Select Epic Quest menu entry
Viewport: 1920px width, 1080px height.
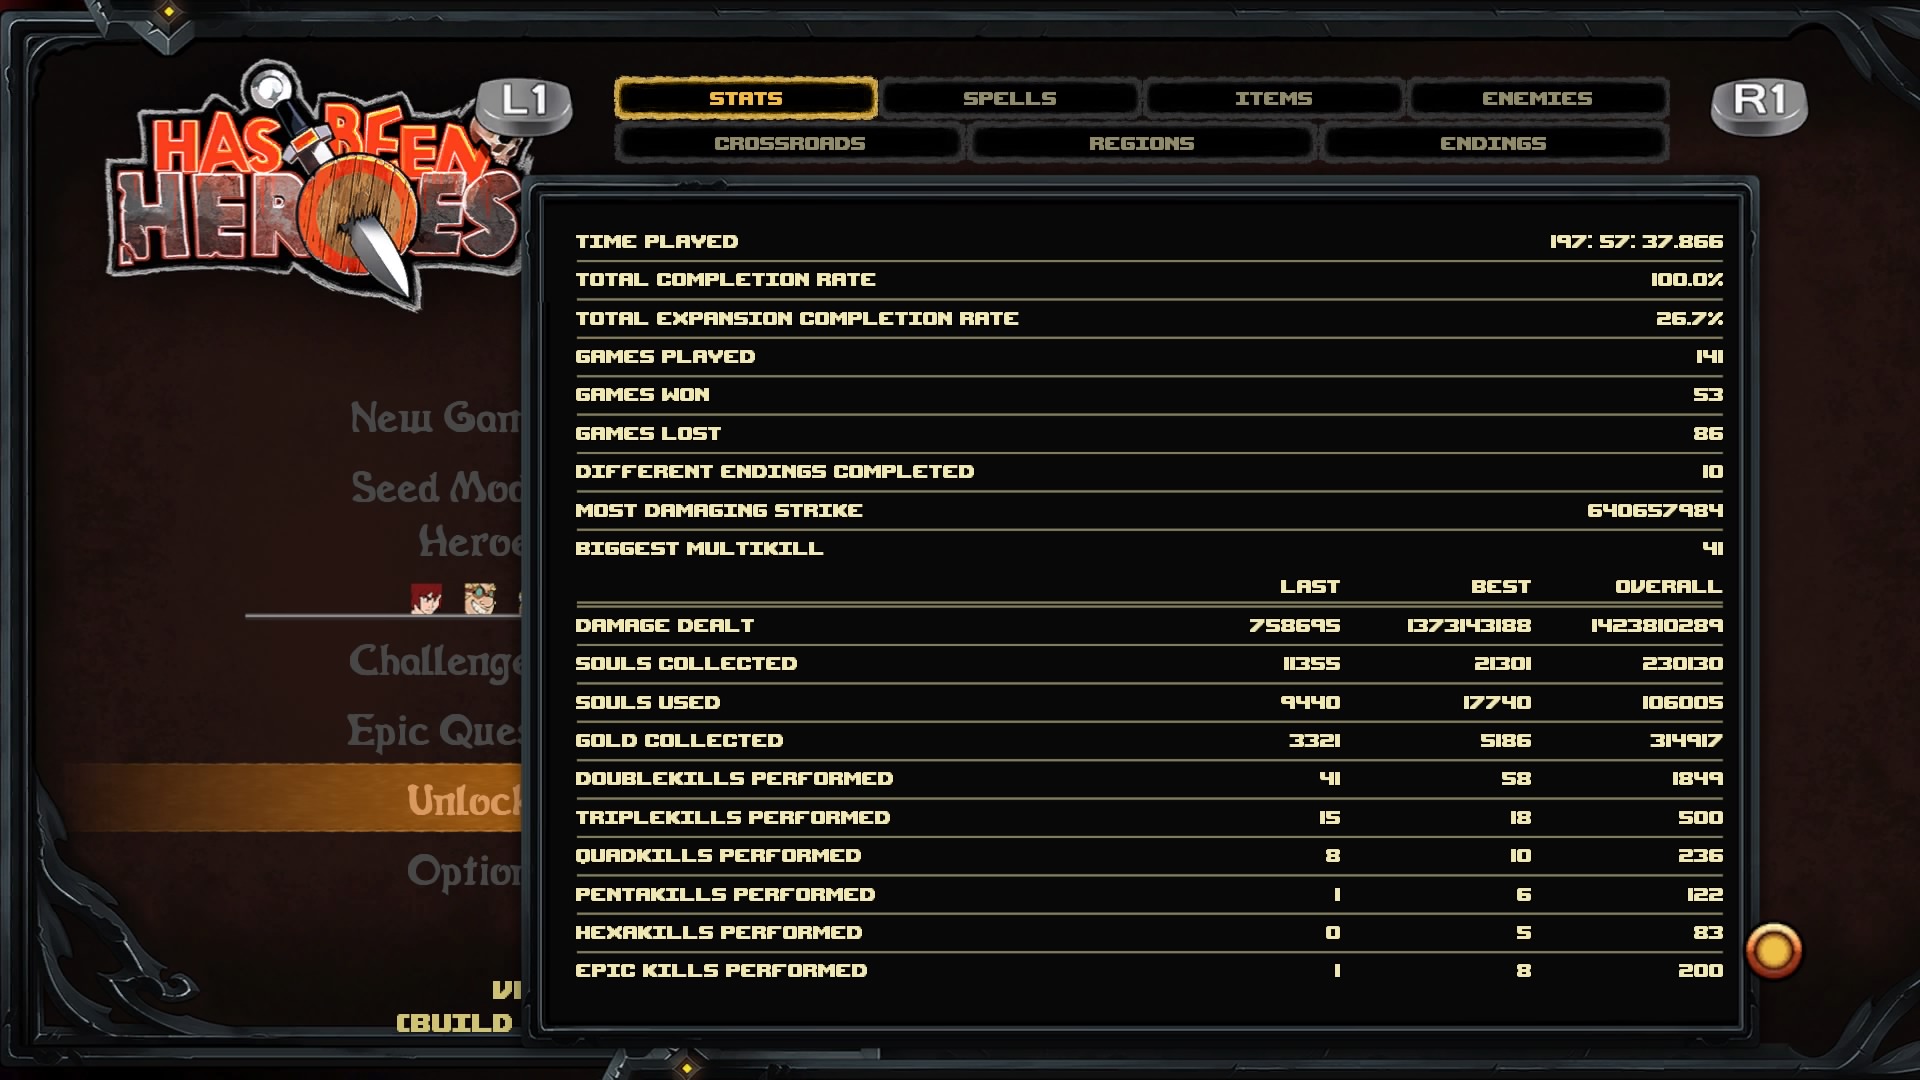pyautogui.click(x=434, y=732)
